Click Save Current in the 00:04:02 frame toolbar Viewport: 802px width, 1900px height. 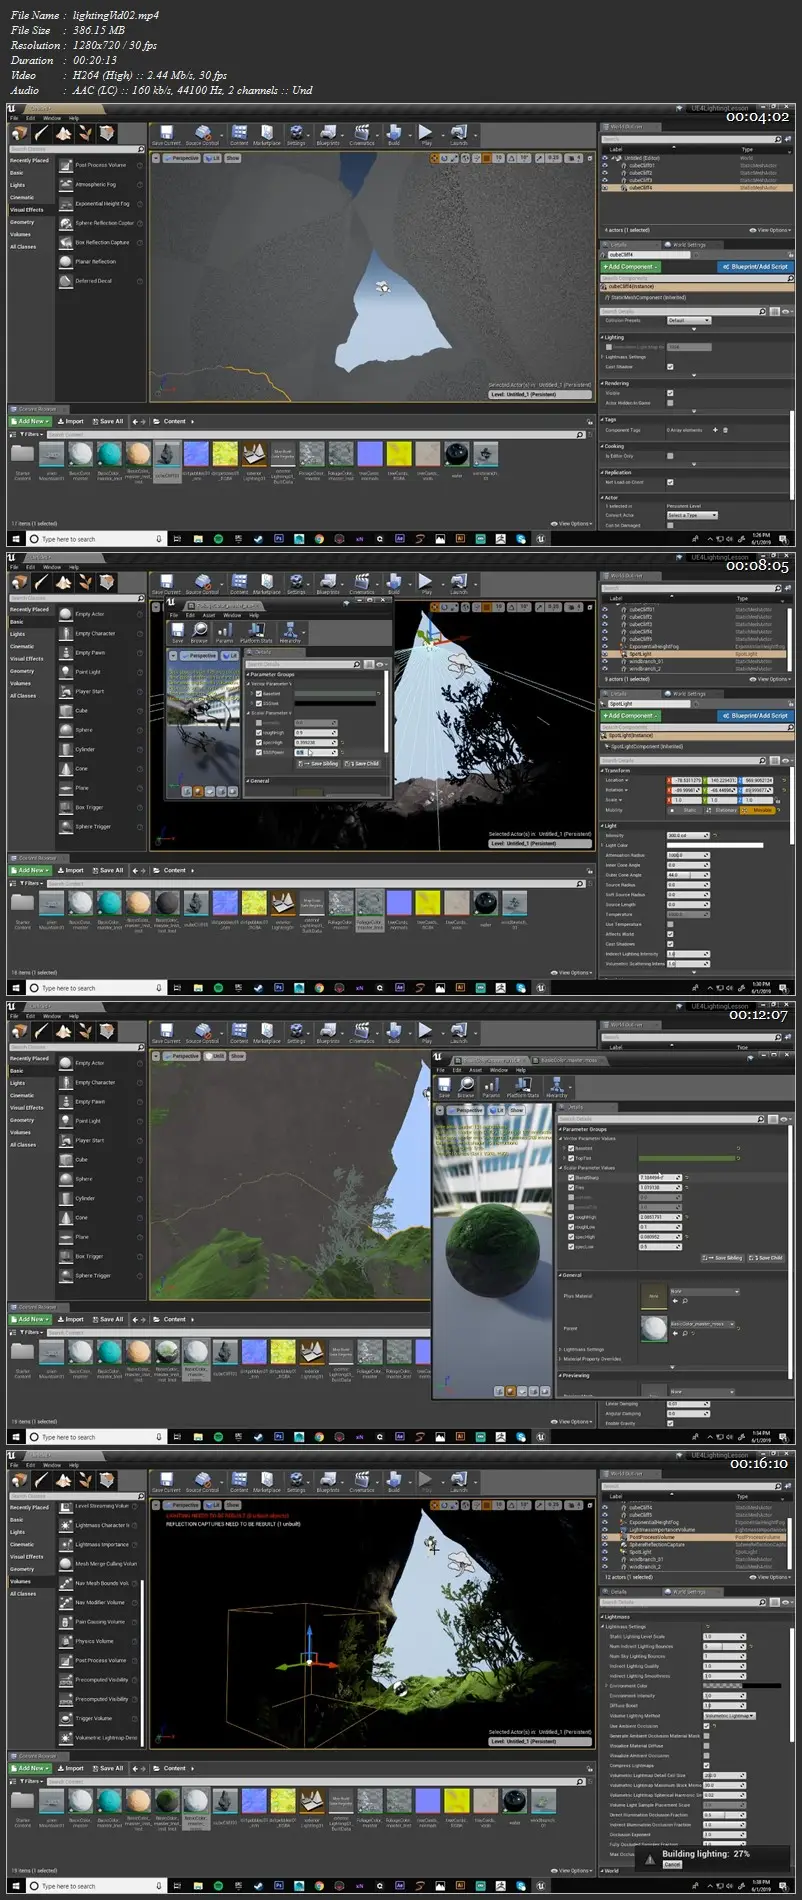click(x=166, y=135)
